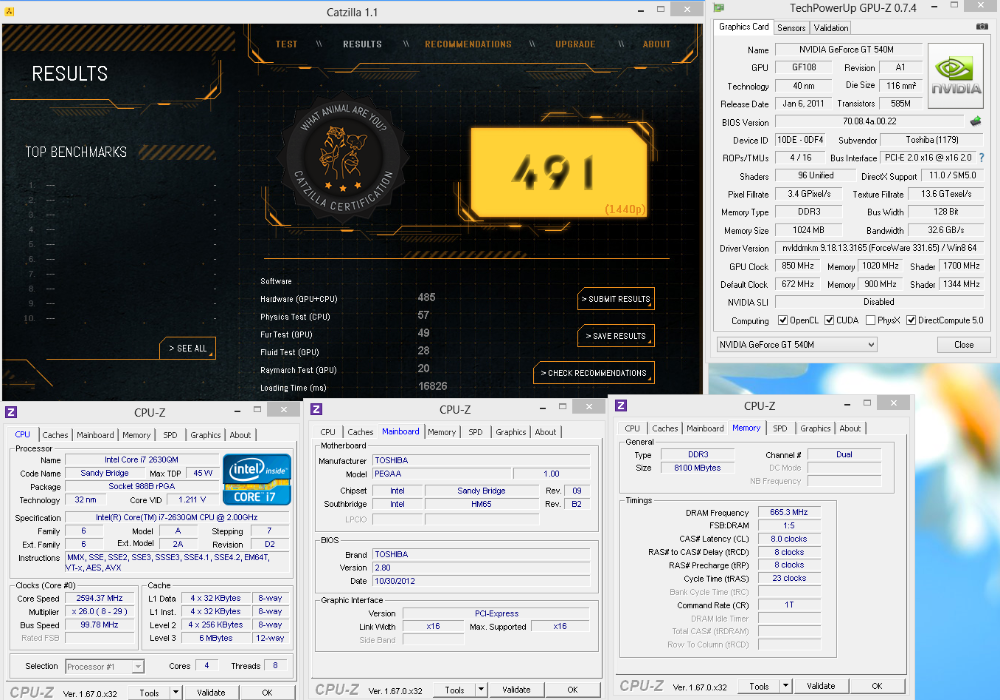Open the NVIDIA GeForce GT 540M dropdown
Image resolution: width=1000 pixels, height=700 pixels.
click(x=797, y=344)
